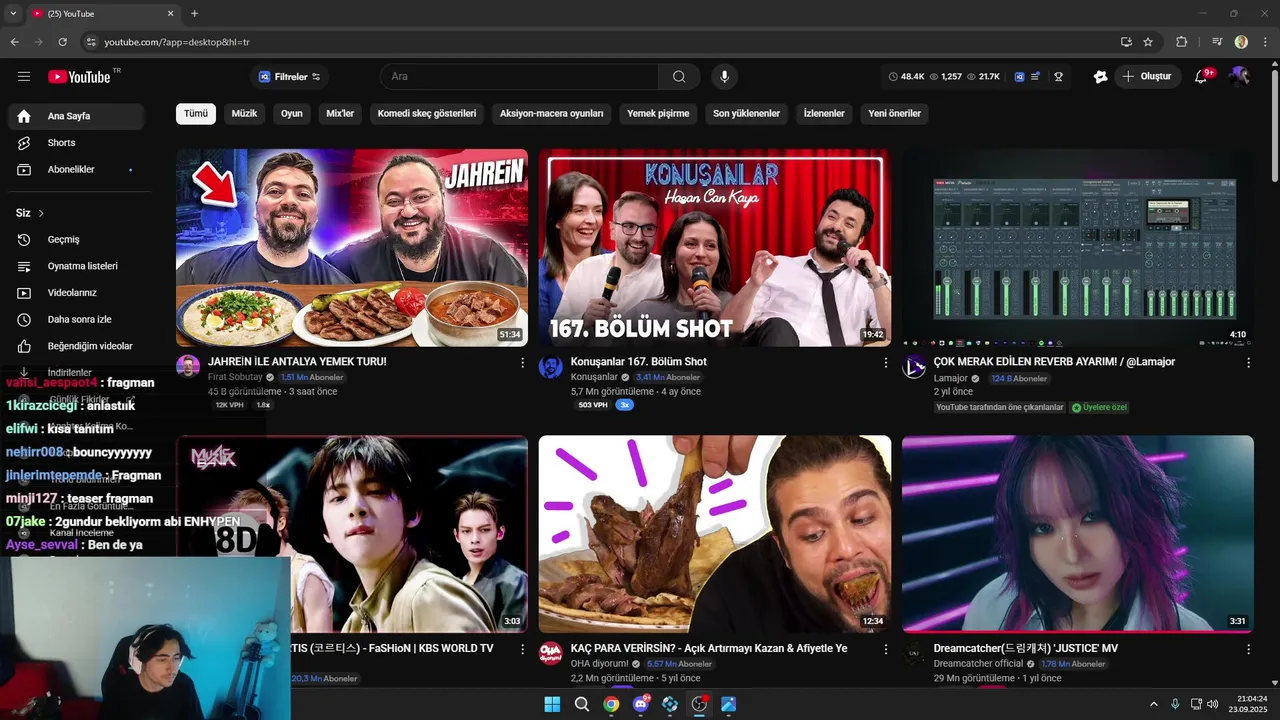Open options for Dreamcatcher JUSTICE MV
This screenshot has height=720, width=1280.
coord(1248,650)
